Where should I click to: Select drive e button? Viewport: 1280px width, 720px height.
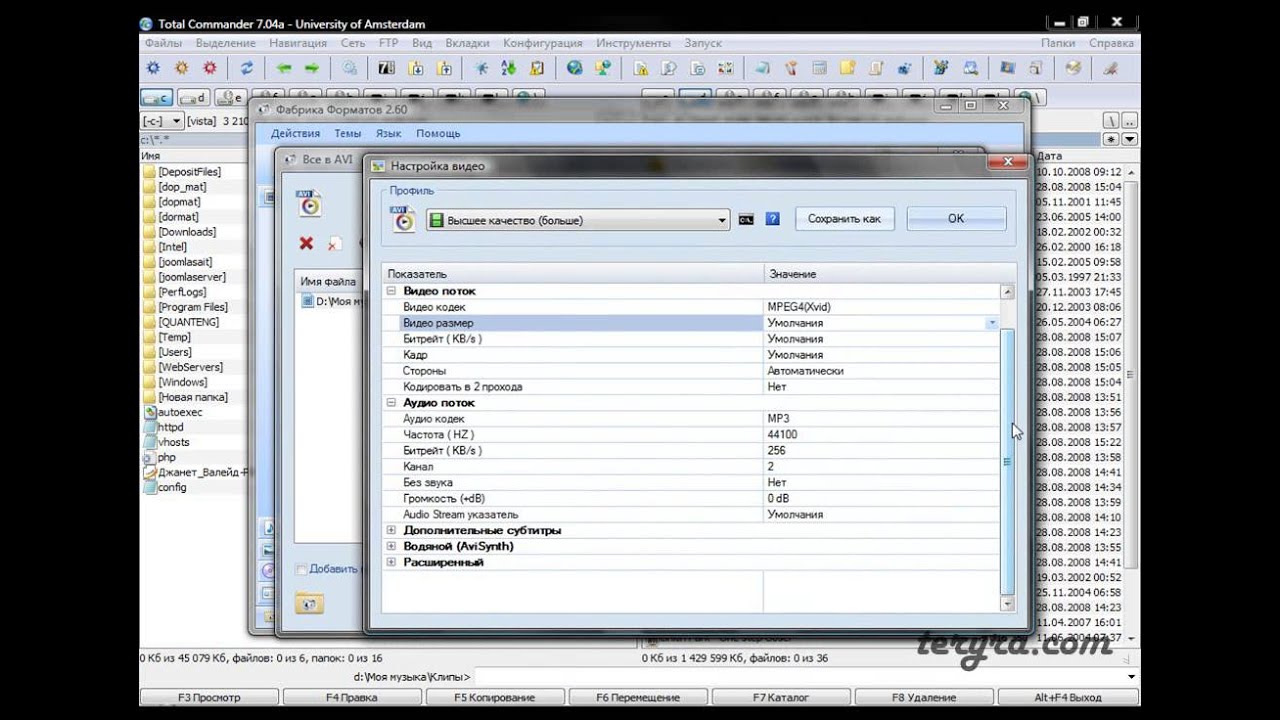231,97
